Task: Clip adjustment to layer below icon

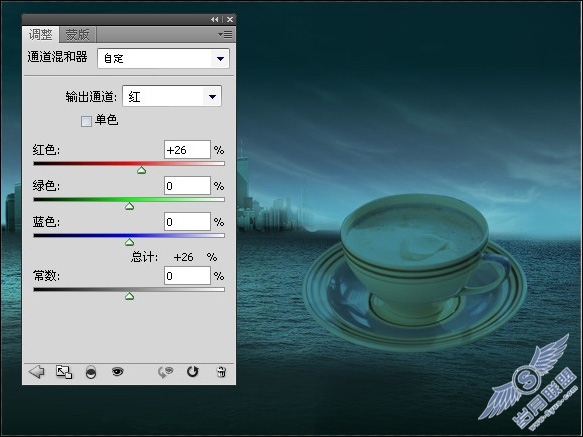Action: pyautogui.click(x=91, y=372)
